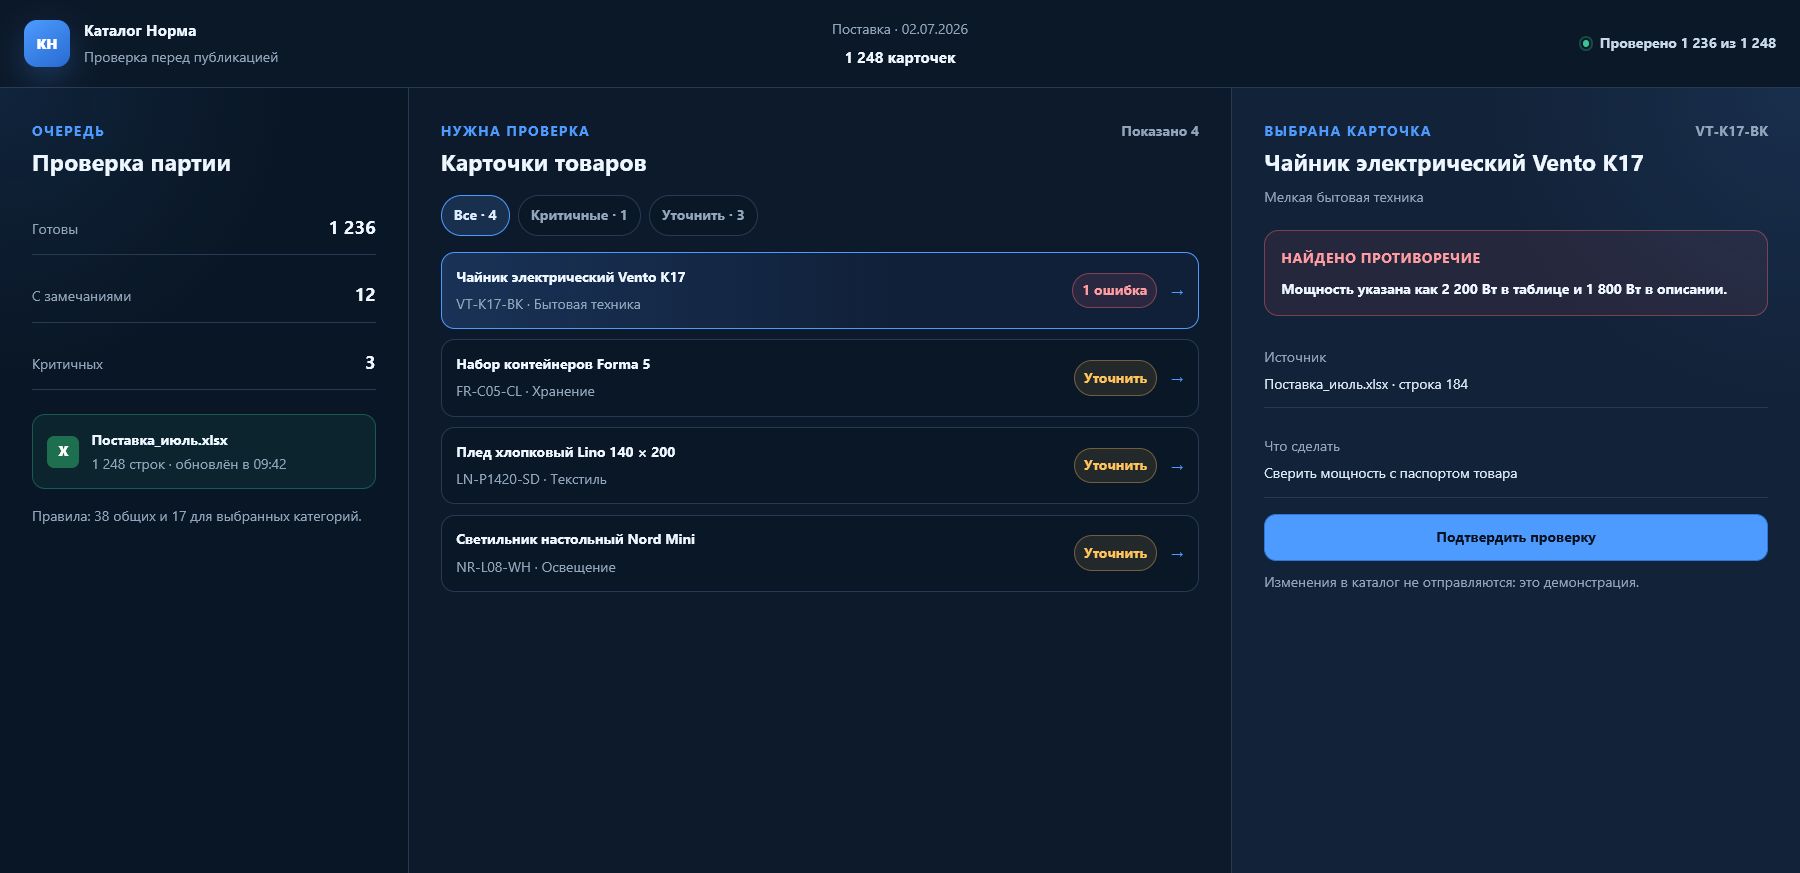Click the Показано 4 counter
1800x873 pixels.
[x=1160, y=131]
